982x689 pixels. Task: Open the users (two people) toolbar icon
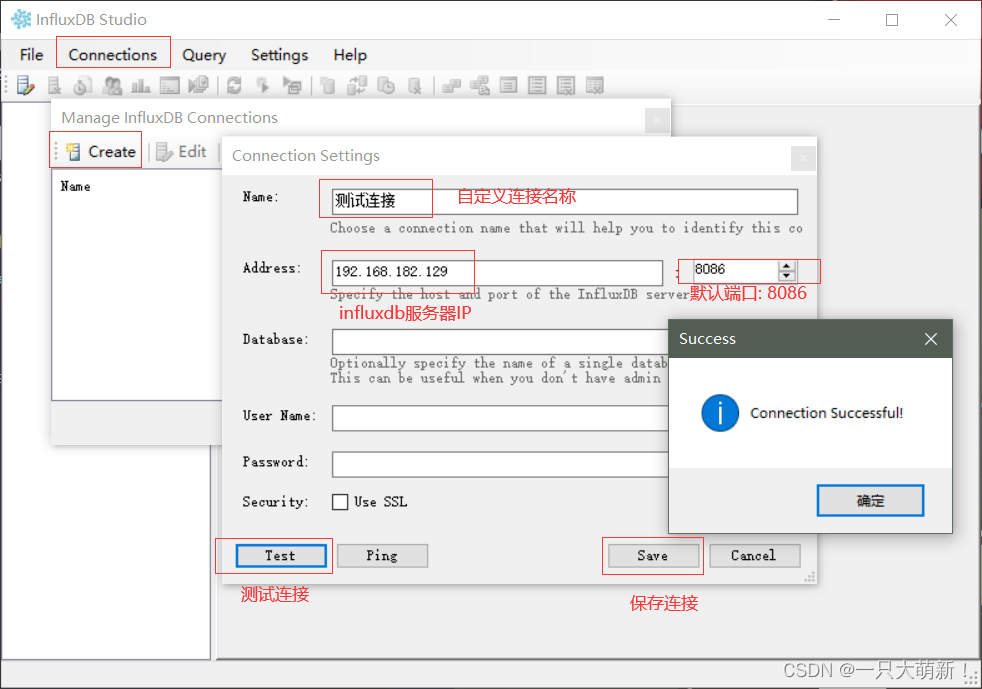coord(112,85)
